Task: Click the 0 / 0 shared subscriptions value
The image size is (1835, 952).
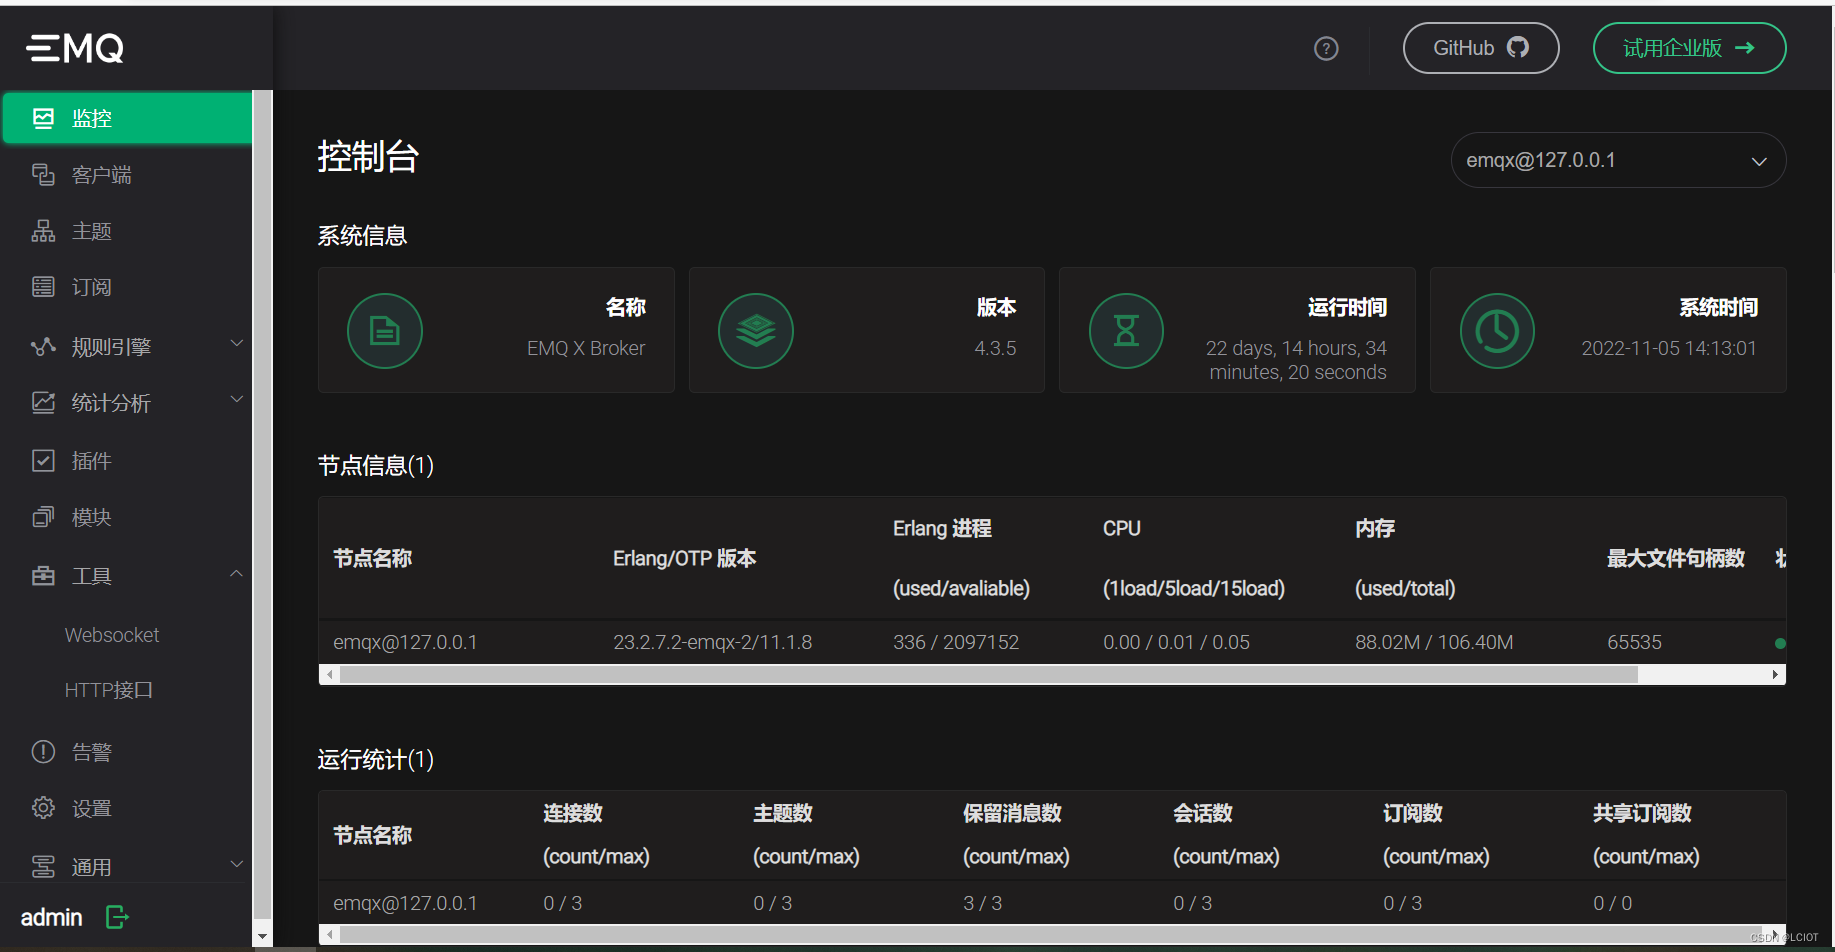Action: 1612,903
